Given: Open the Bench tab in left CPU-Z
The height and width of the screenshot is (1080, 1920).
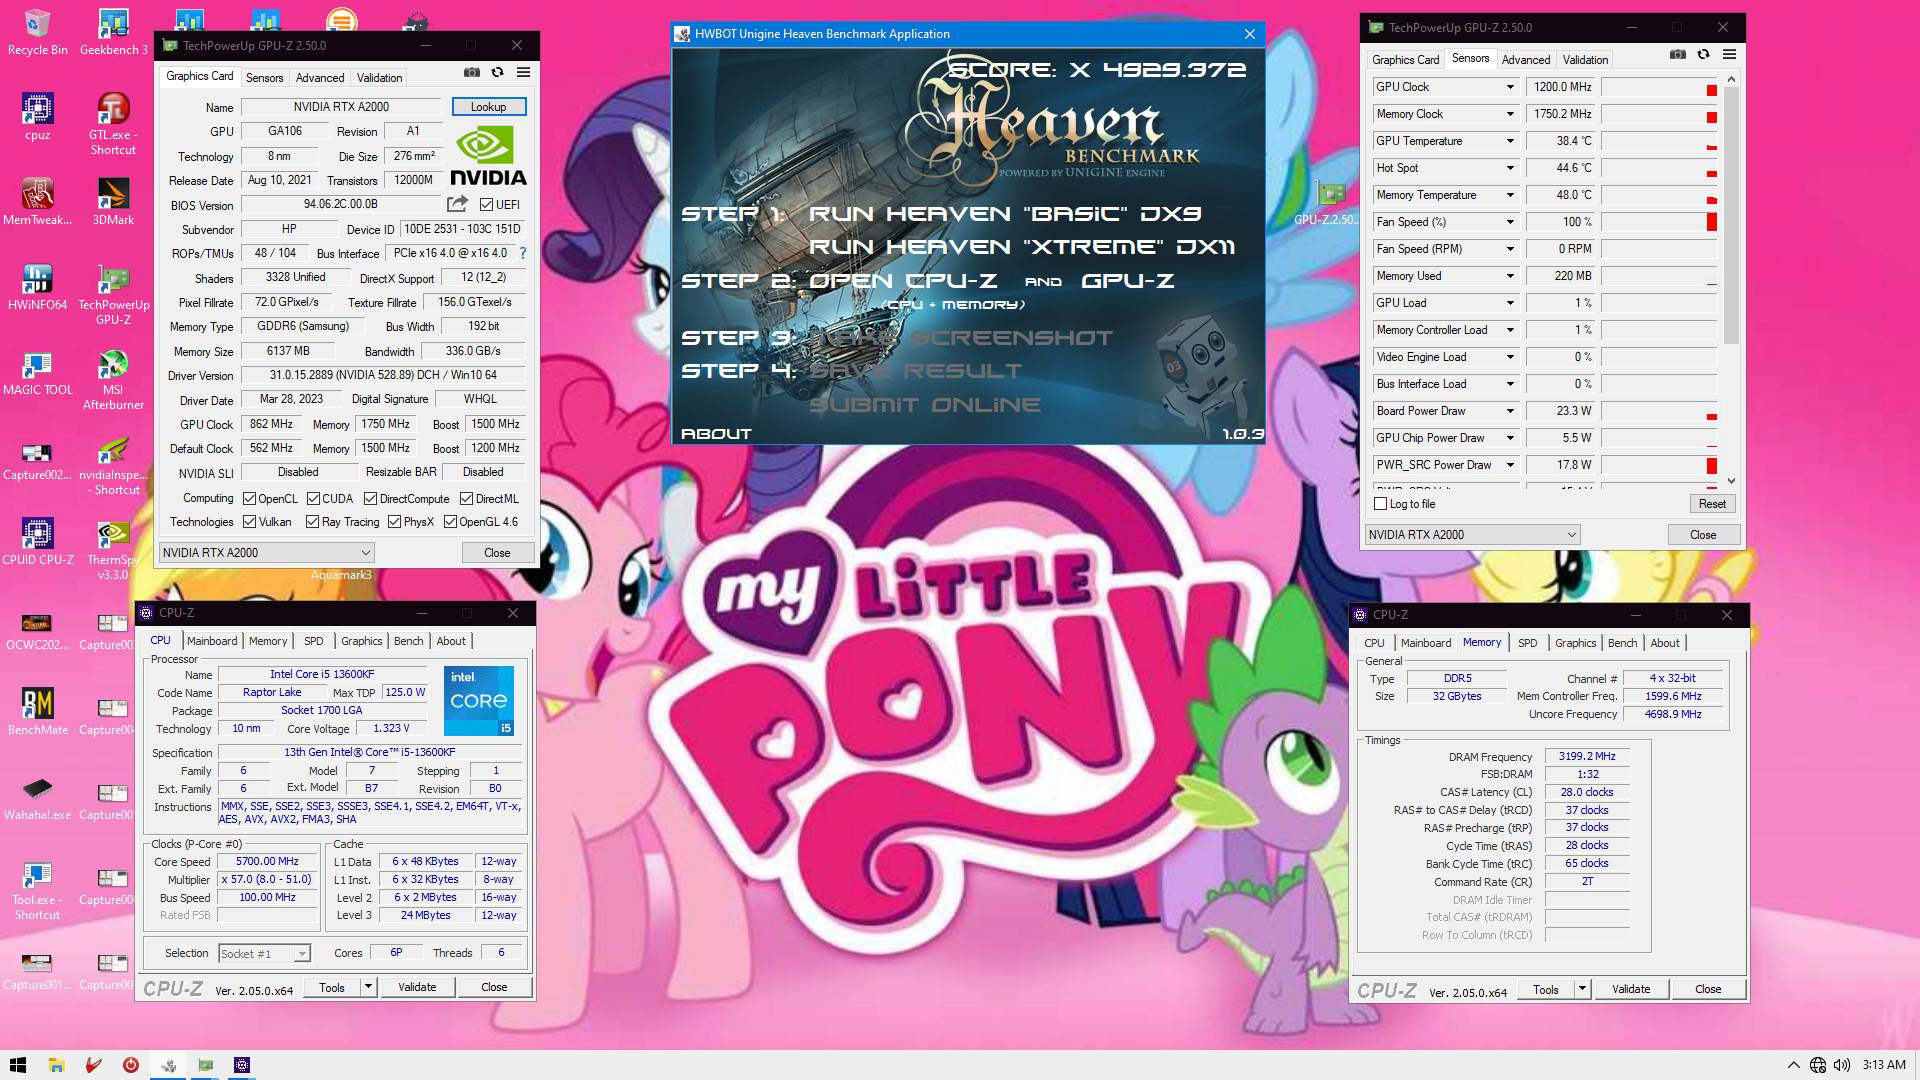Looking at the screenshot, I should click(x=408, y=641).
